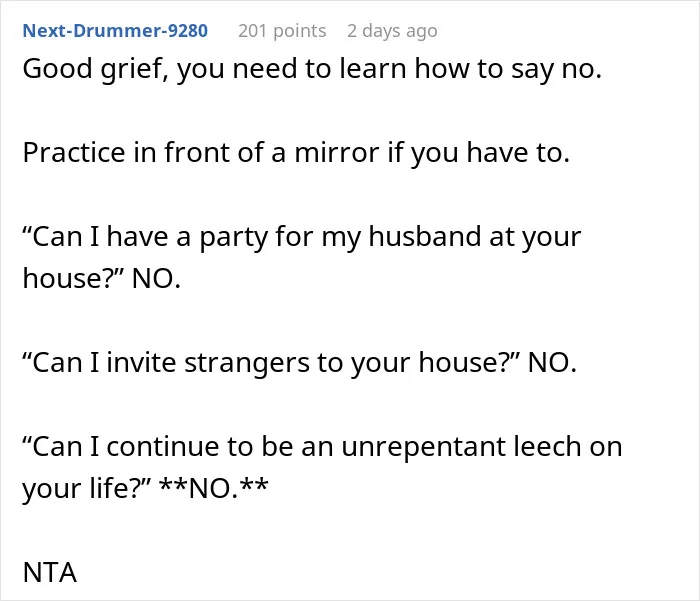700x601 pixels.
Task: Click the word strangers in the comment
Action: (x=247, y=363)
